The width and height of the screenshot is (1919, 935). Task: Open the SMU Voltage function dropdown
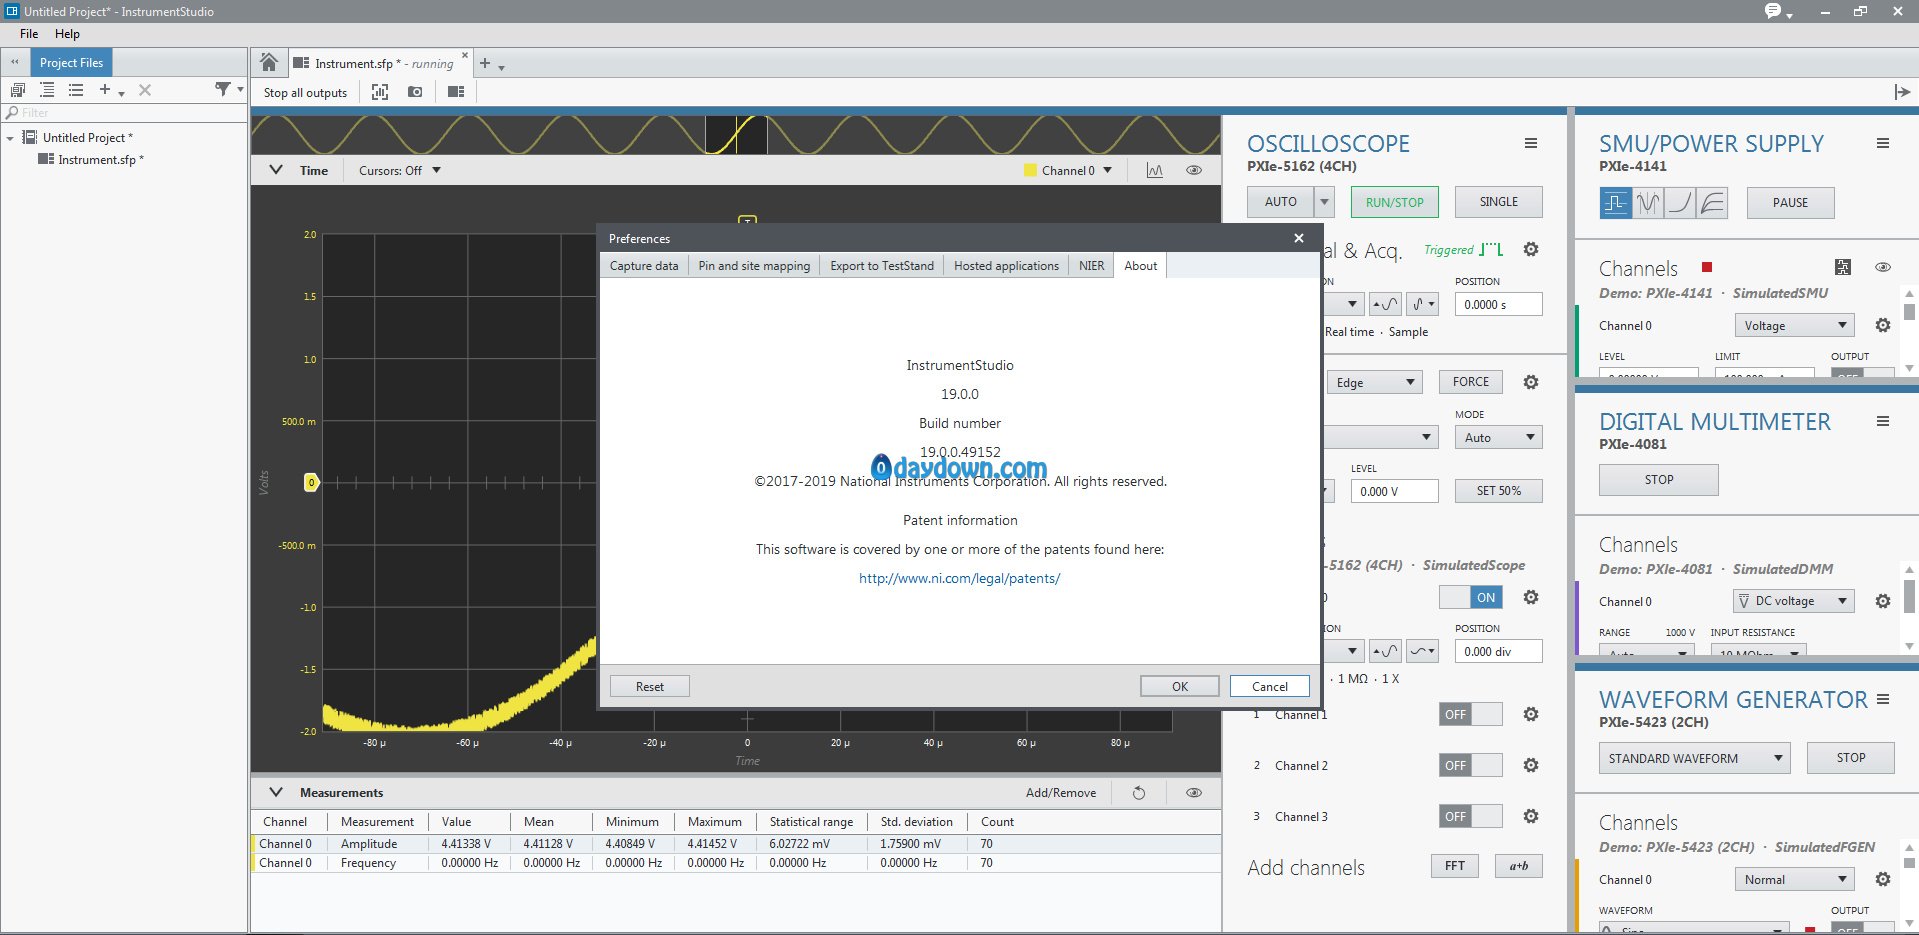tap(1794, 326)
